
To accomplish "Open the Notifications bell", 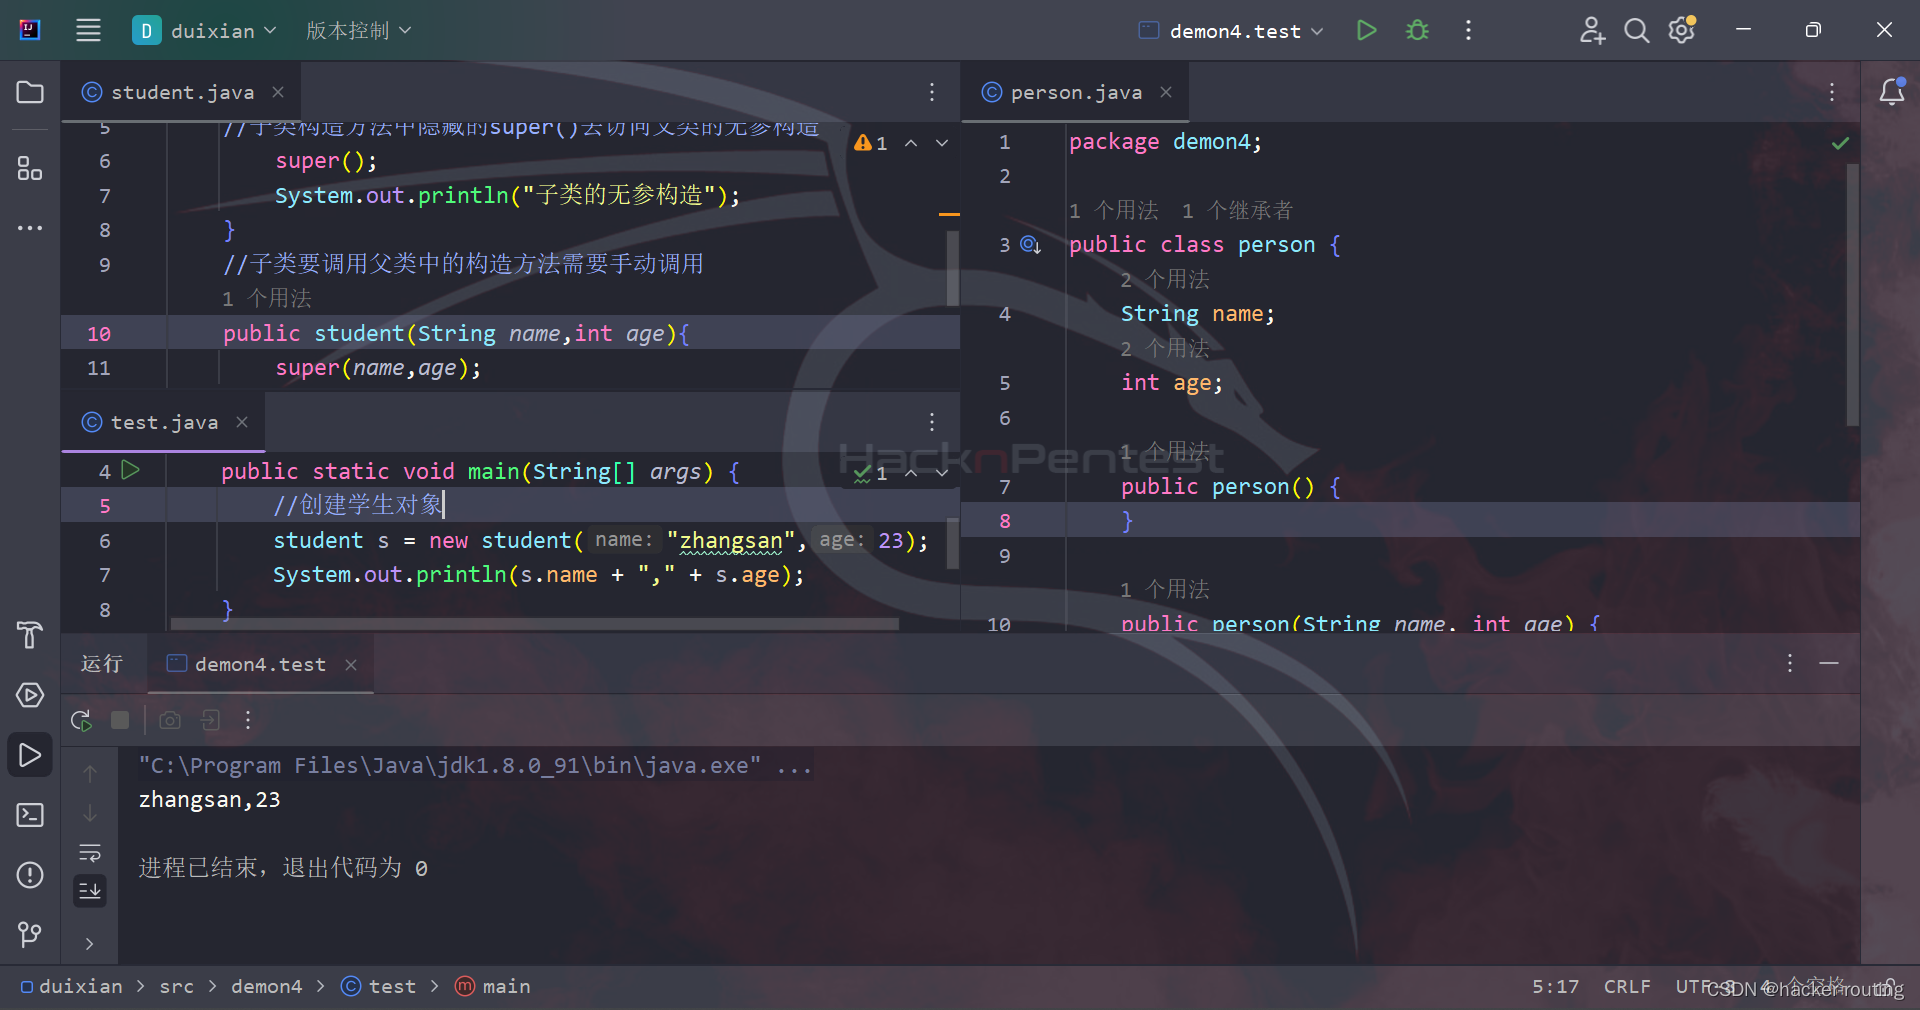I will [x=1894, y=92].
